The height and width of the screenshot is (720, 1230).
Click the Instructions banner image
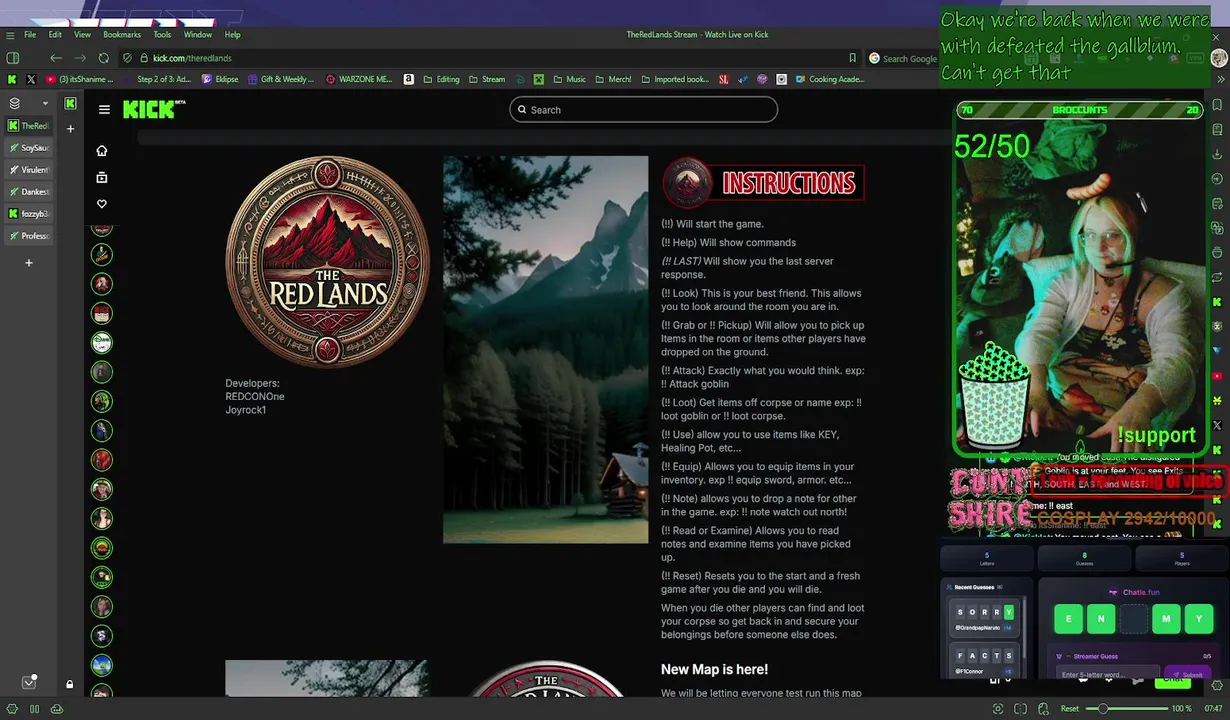(x=763, y=183)
